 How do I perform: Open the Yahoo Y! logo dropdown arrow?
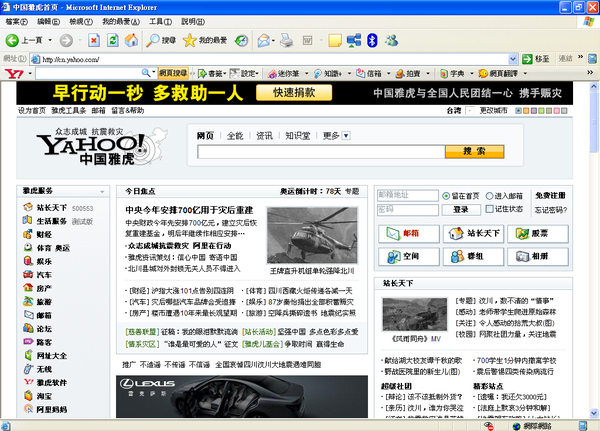[x=29, y=73]
